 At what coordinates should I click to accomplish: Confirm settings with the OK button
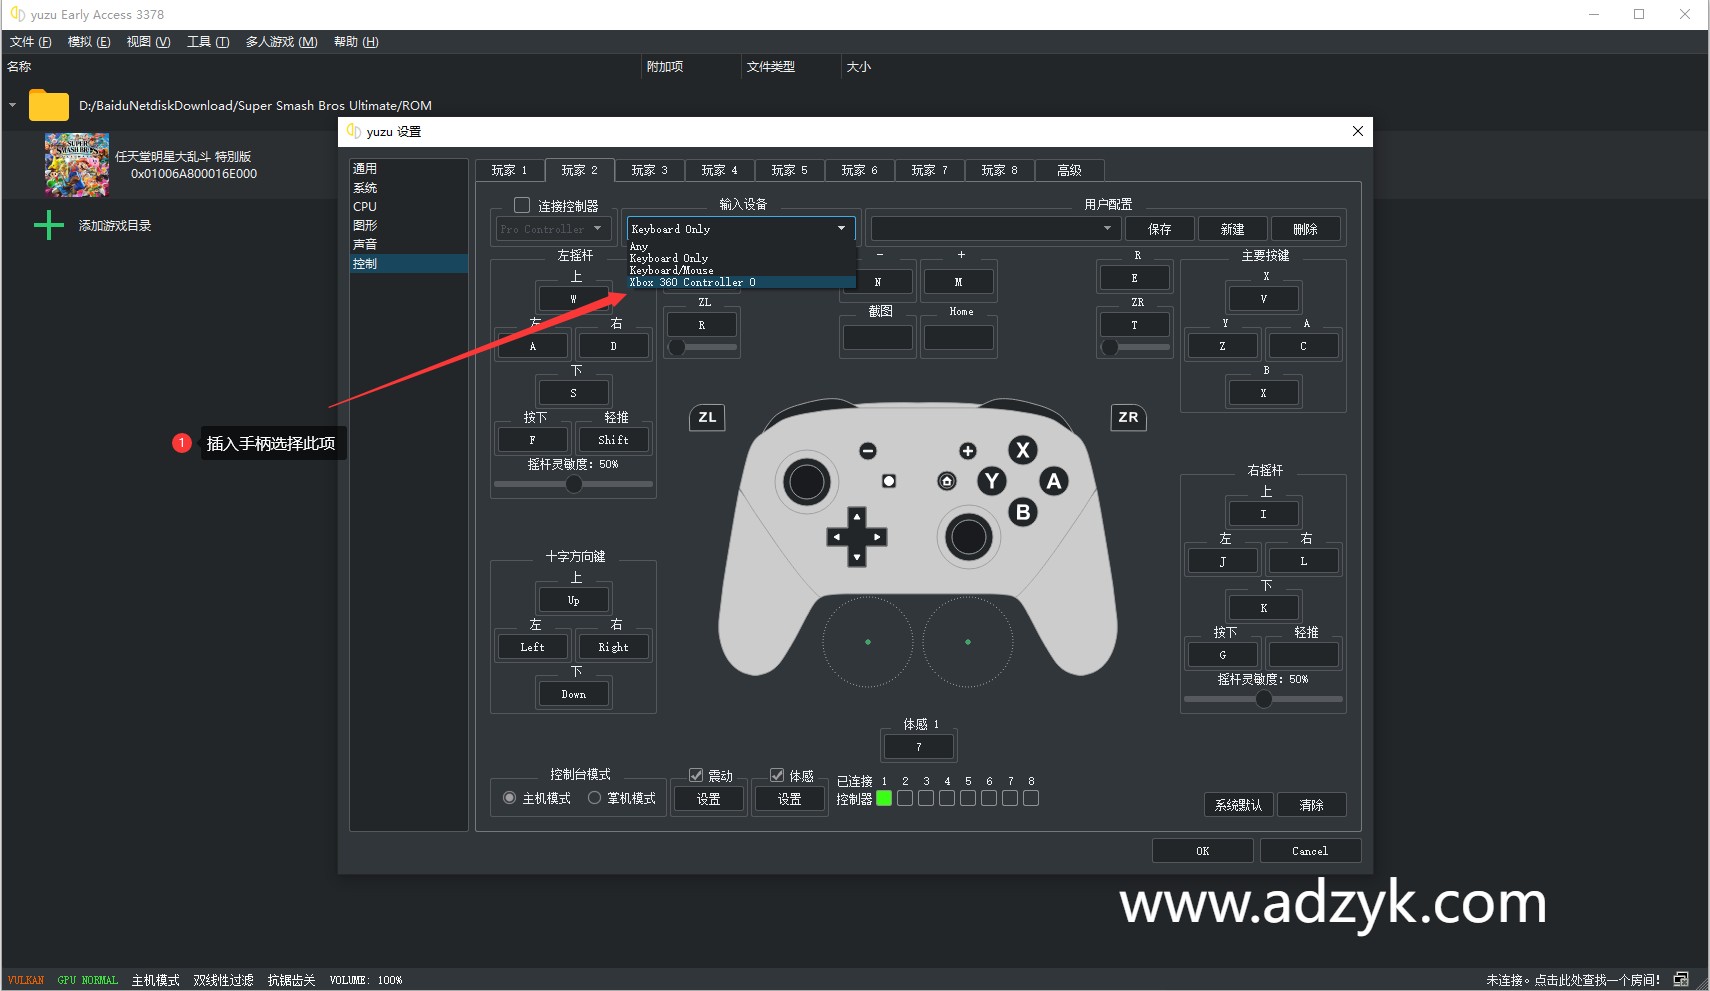click(1202, 851)
